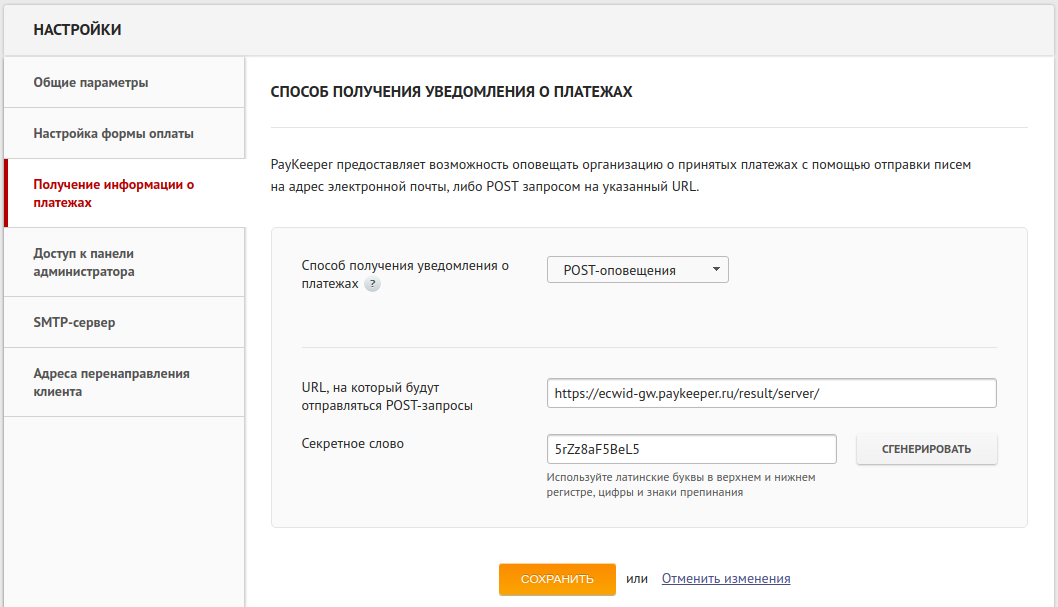Click the НАСТРОЙКИ page header title
Screen dimensions: 1058x607
[x=77, y=30]
